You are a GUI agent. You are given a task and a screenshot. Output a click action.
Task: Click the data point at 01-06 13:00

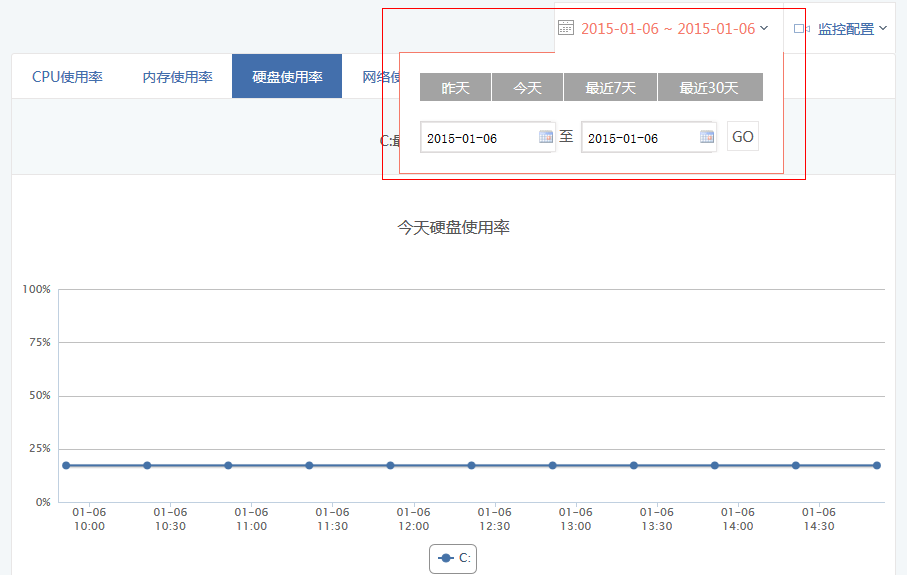click(553, 466)
